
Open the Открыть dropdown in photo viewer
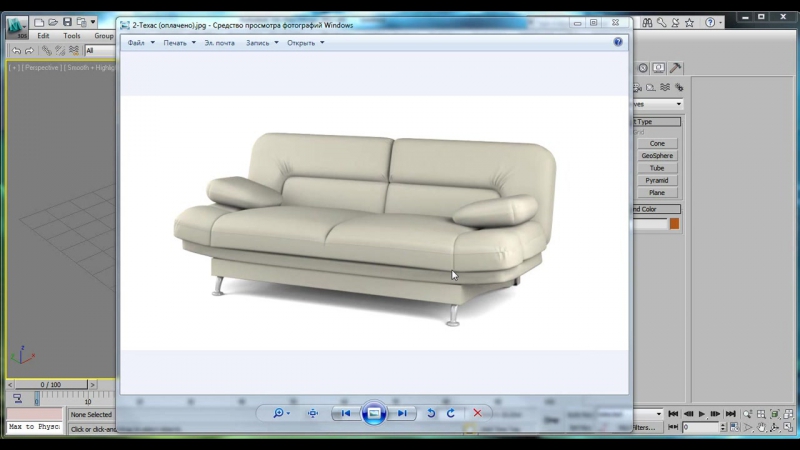tap(305, 43)
